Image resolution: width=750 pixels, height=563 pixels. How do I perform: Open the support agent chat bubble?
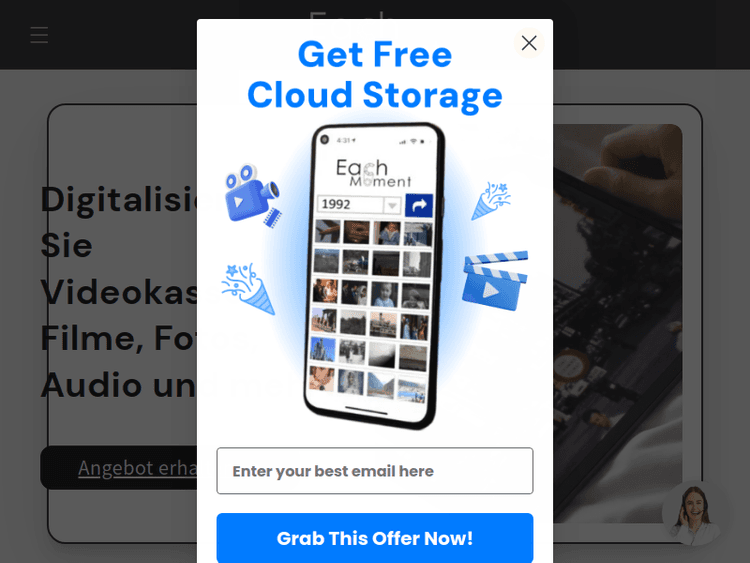pos(696,513)
